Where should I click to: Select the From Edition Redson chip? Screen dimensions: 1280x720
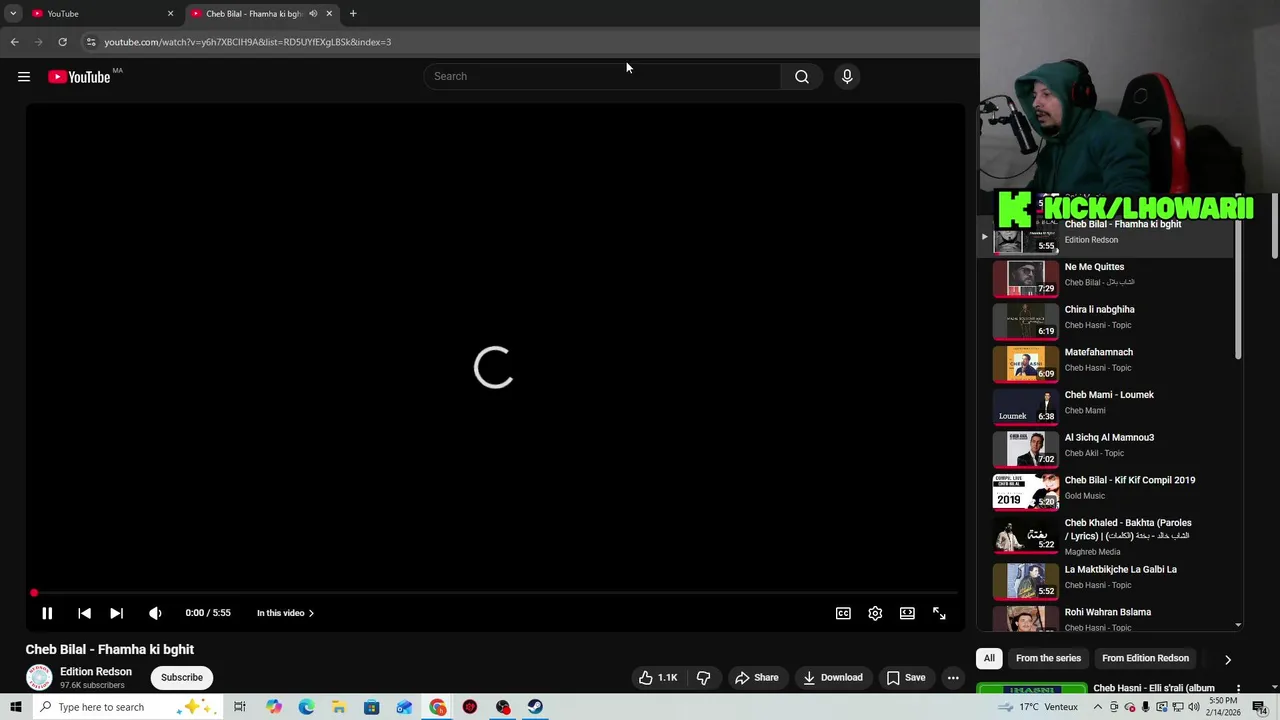point(1145,658)
